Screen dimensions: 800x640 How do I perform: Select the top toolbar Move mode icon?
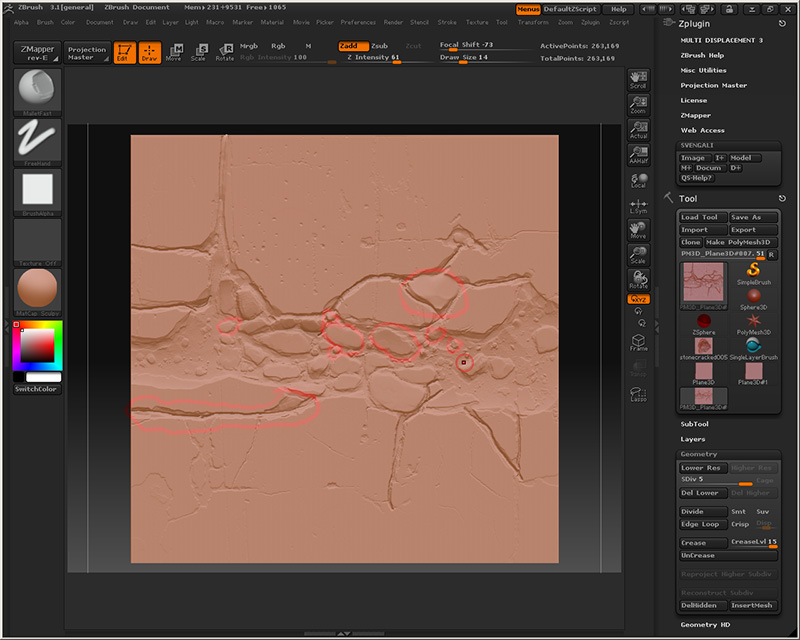tap(173, 53)
